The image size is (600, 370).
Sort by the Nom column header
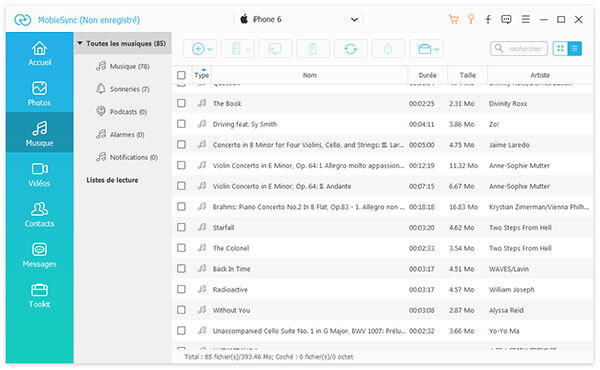[x=310, y=75]
